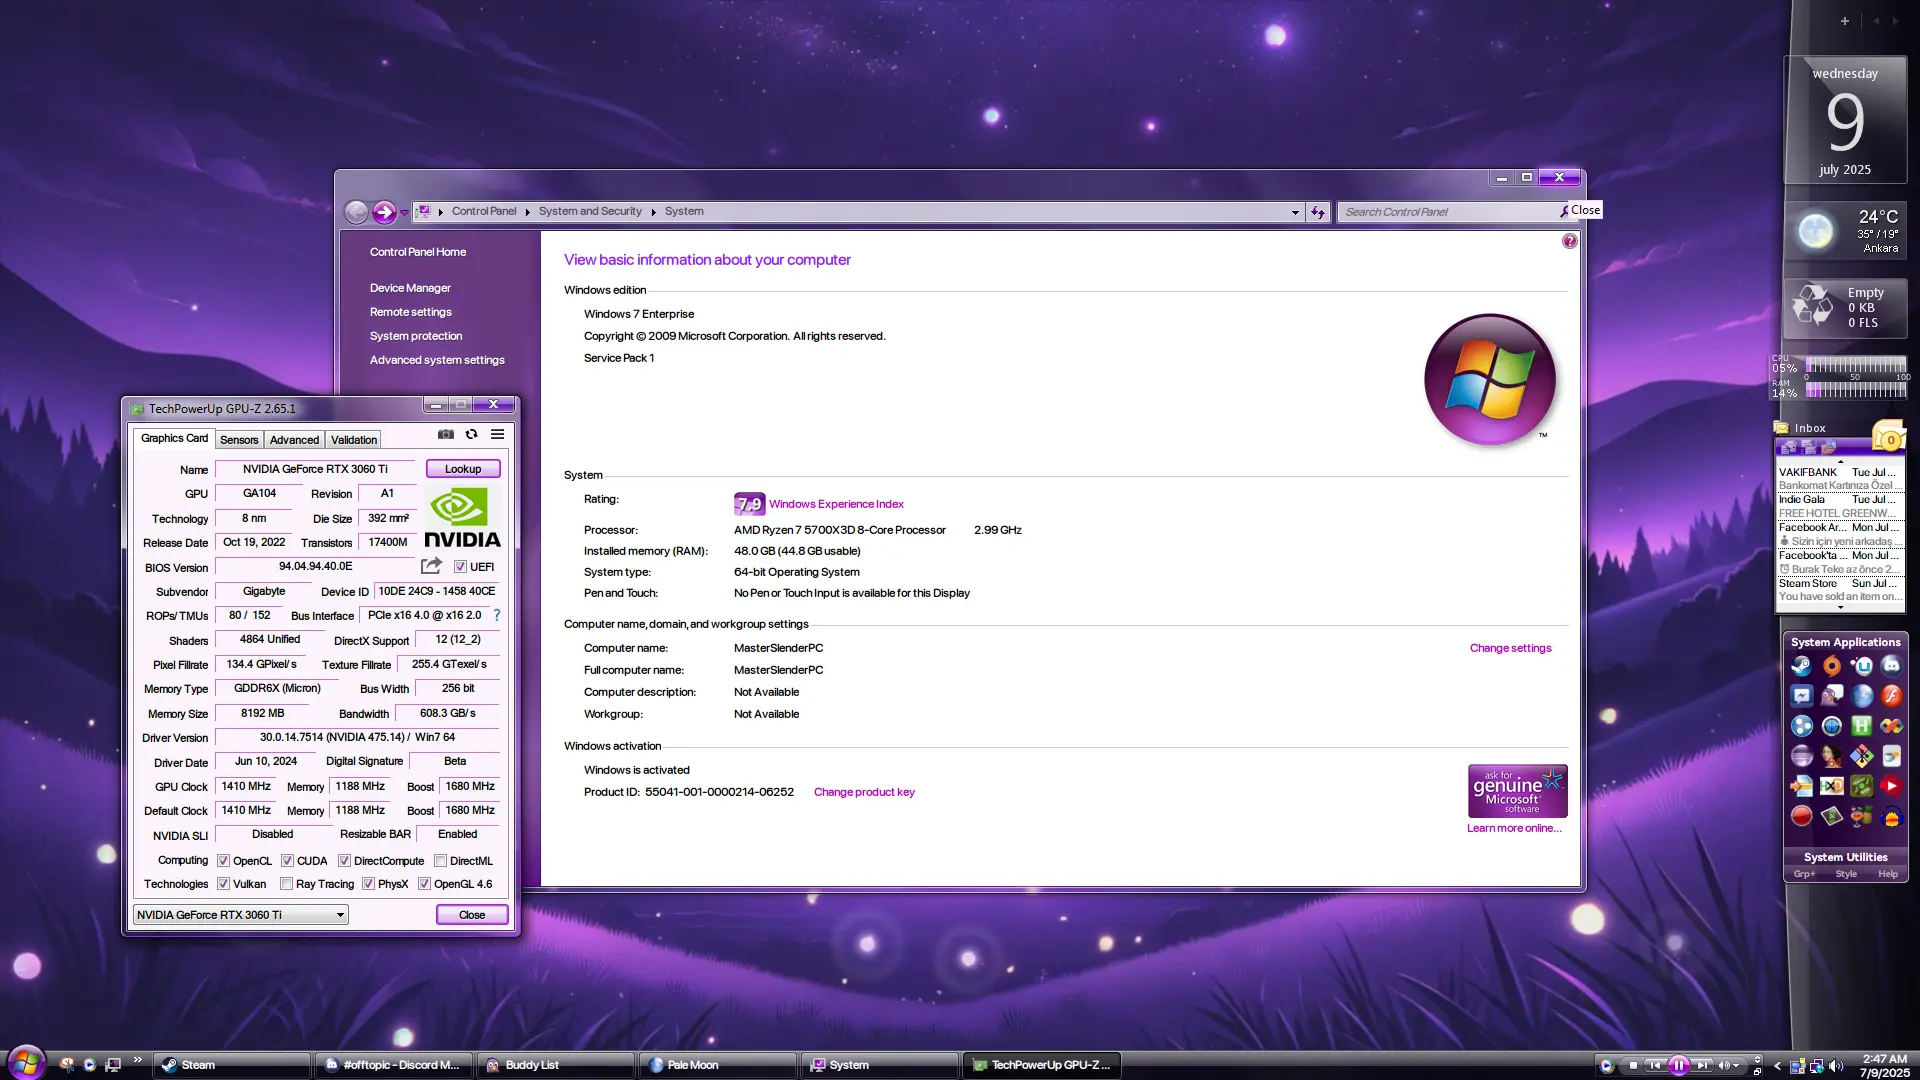The height and width of the screenshot is (1080, 1920).
Task: Launch the YouTube-style red play icon
Action: 1891,786
